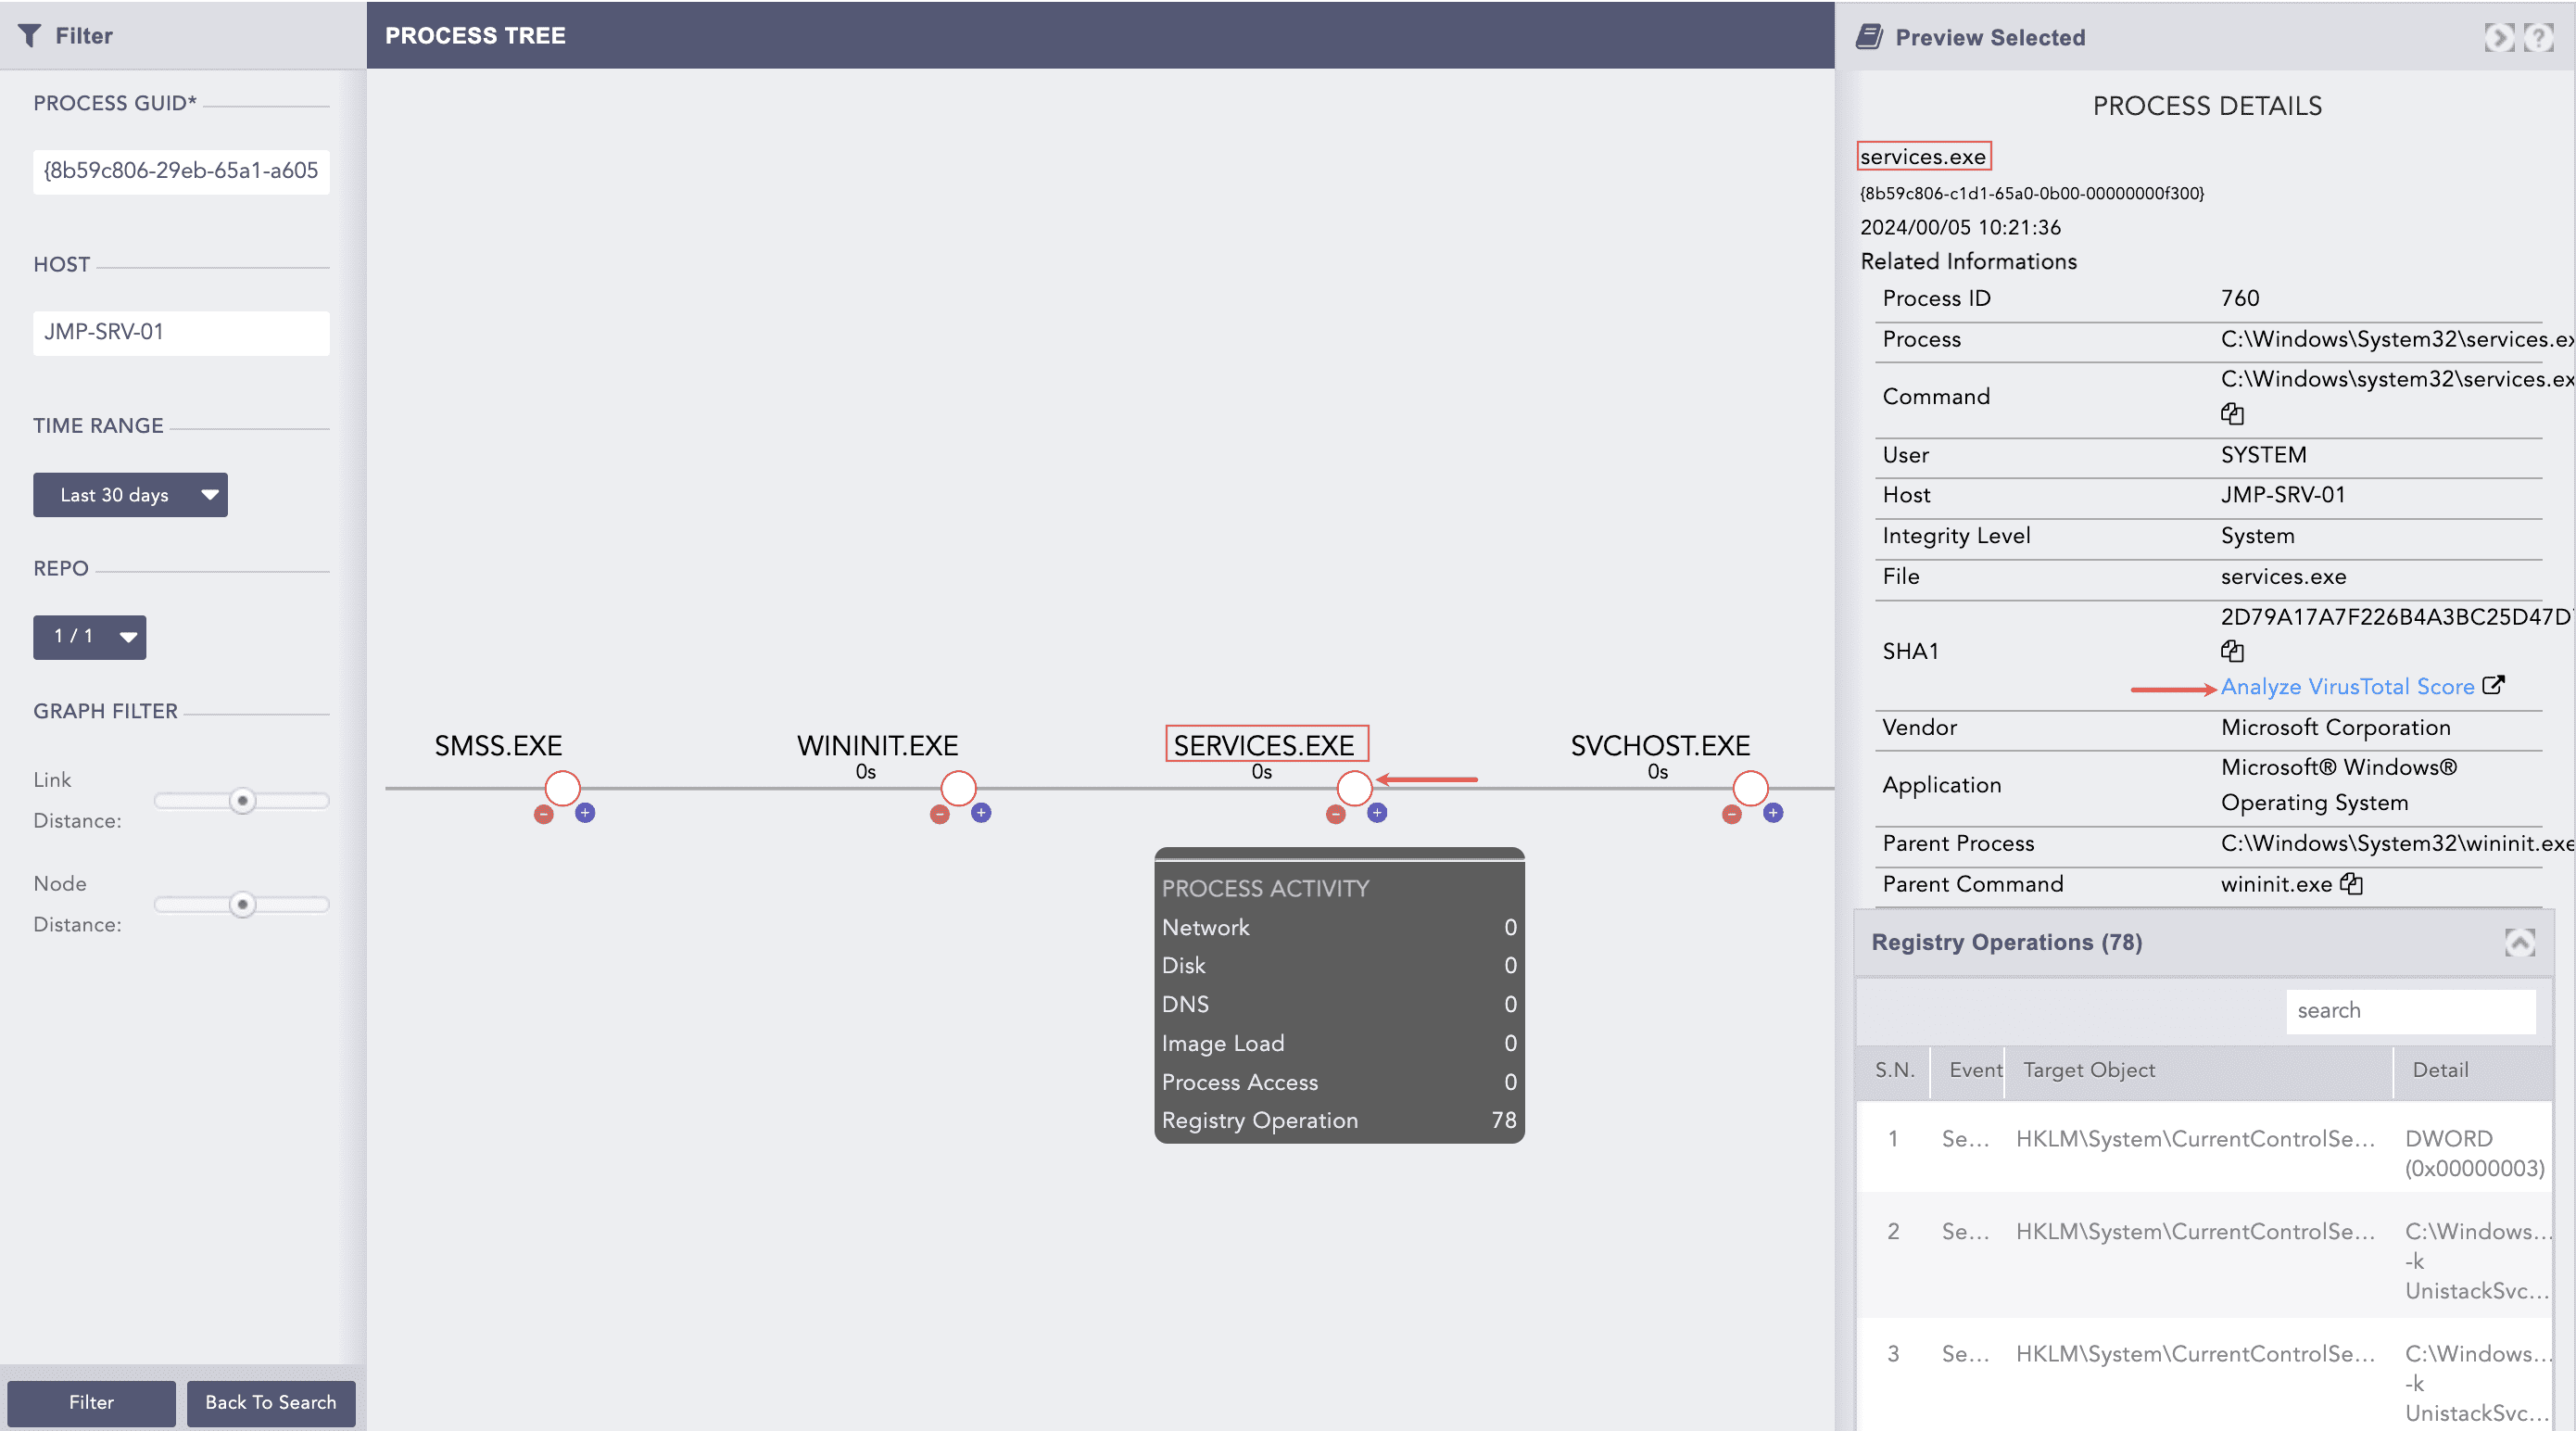Click the Filter funnel icon in the sidebar

tap(30, 35)
